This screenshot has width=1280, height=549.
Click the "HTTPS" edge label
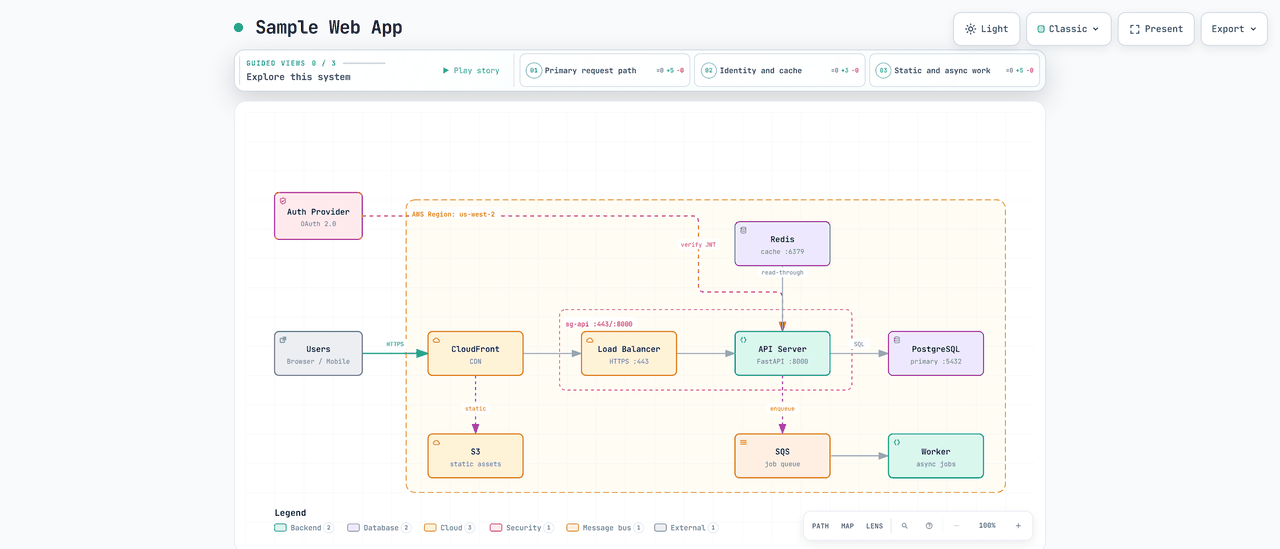point(395,344)
